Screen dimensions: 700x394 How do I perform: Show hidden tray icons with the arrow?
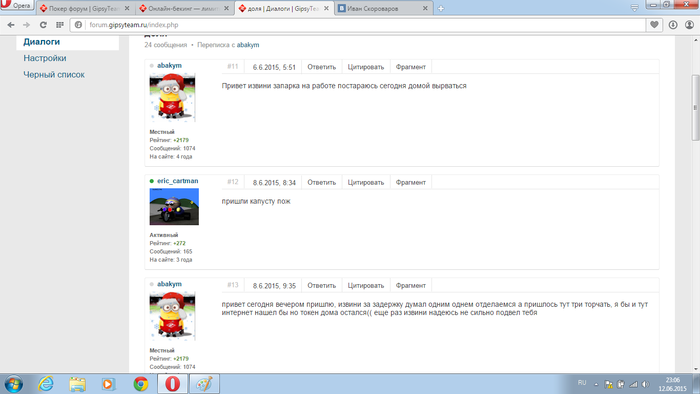[596, 384]
